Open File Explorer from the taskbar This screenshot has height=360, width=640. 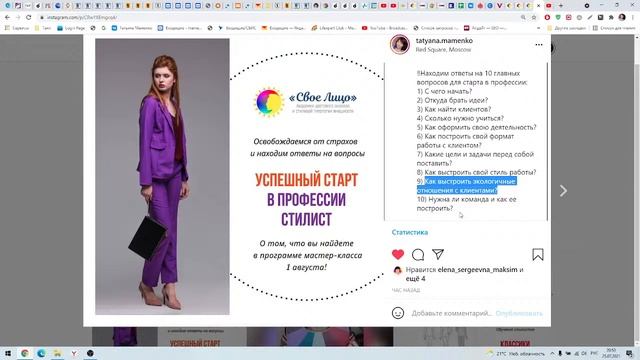click(x=58, y=353)
